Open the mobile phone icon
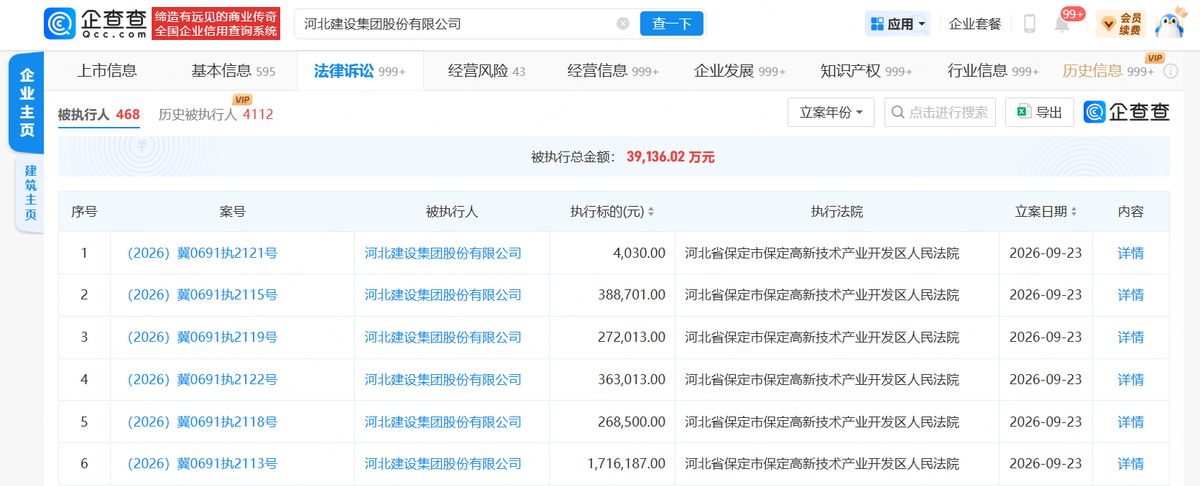 click(1030, 23)
